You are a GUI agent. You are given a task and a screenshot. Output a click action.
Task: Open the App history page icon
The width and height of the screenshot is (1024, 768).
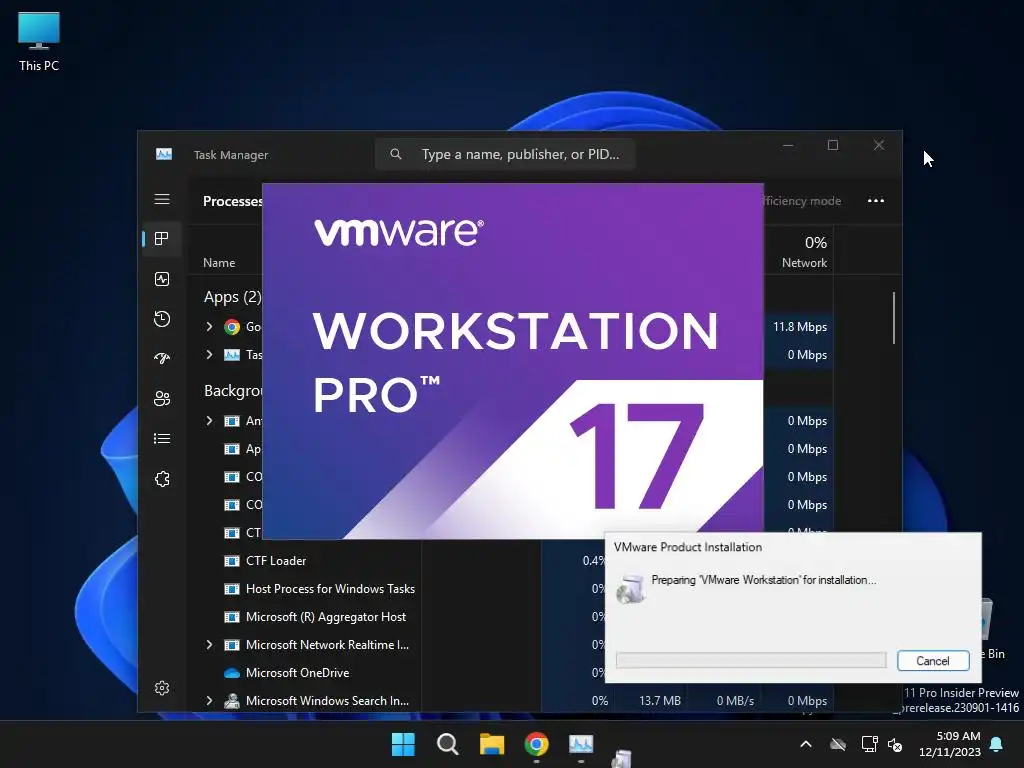(162, 319)
